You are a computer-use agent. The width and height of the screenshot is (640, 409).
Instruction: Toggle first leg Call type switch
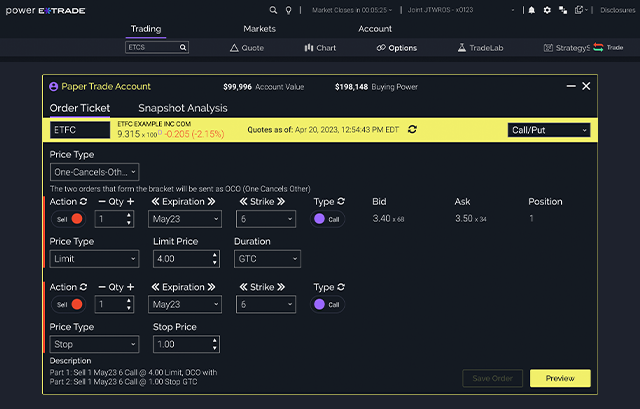tap(326, 219)
